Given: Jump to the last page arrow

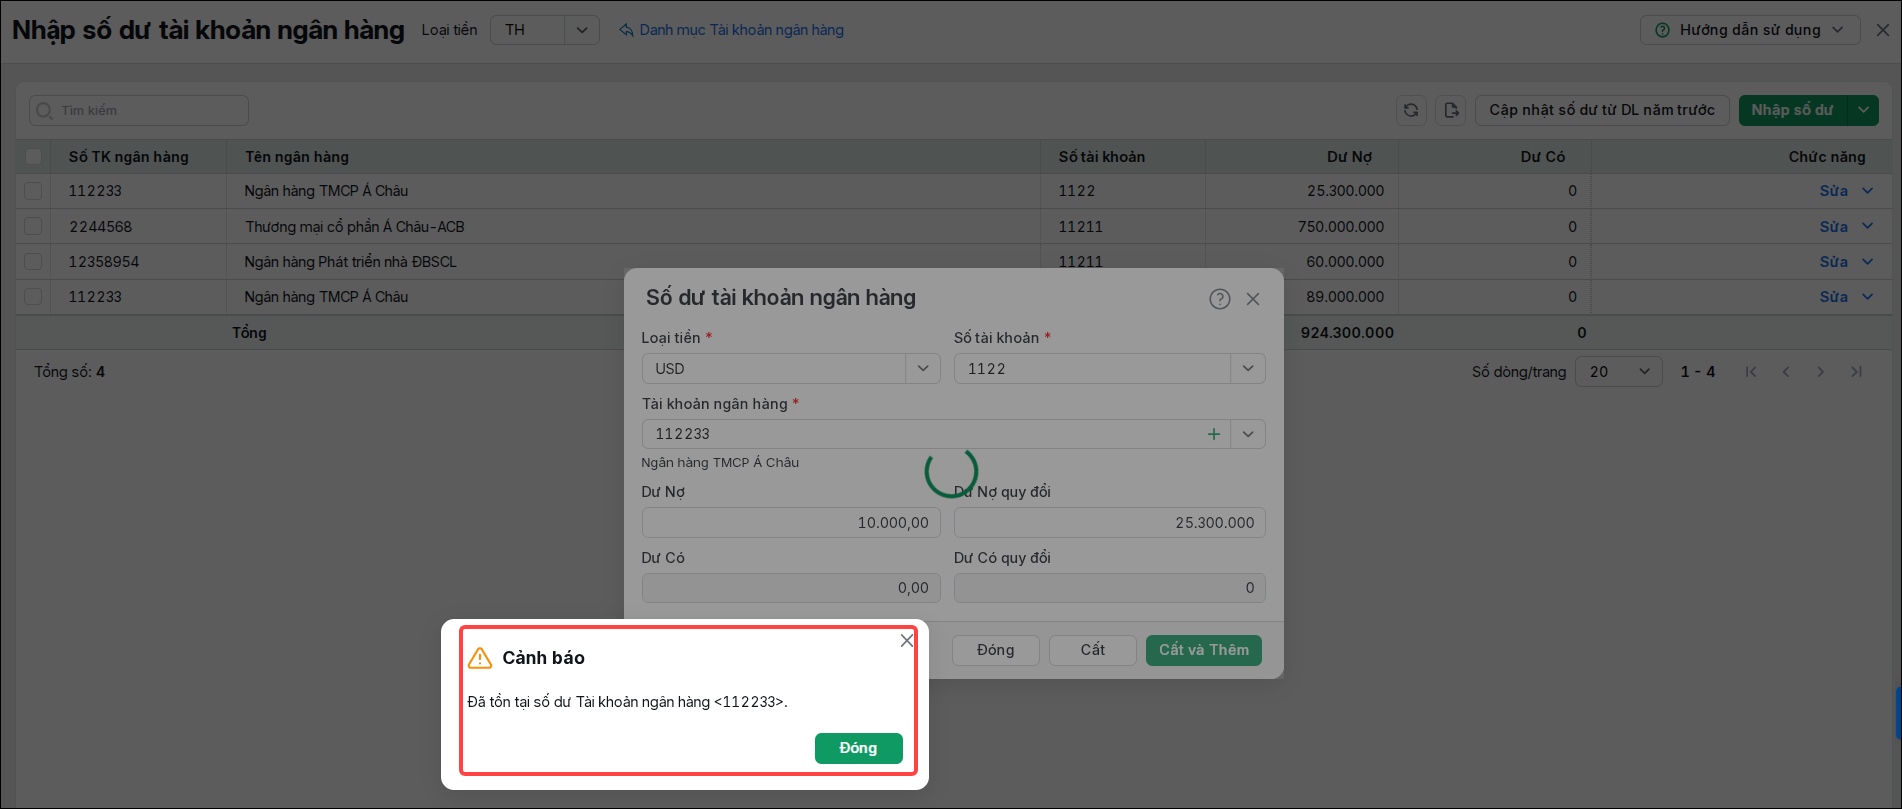Looking at the screenshot, I should tap(1856, 372).
